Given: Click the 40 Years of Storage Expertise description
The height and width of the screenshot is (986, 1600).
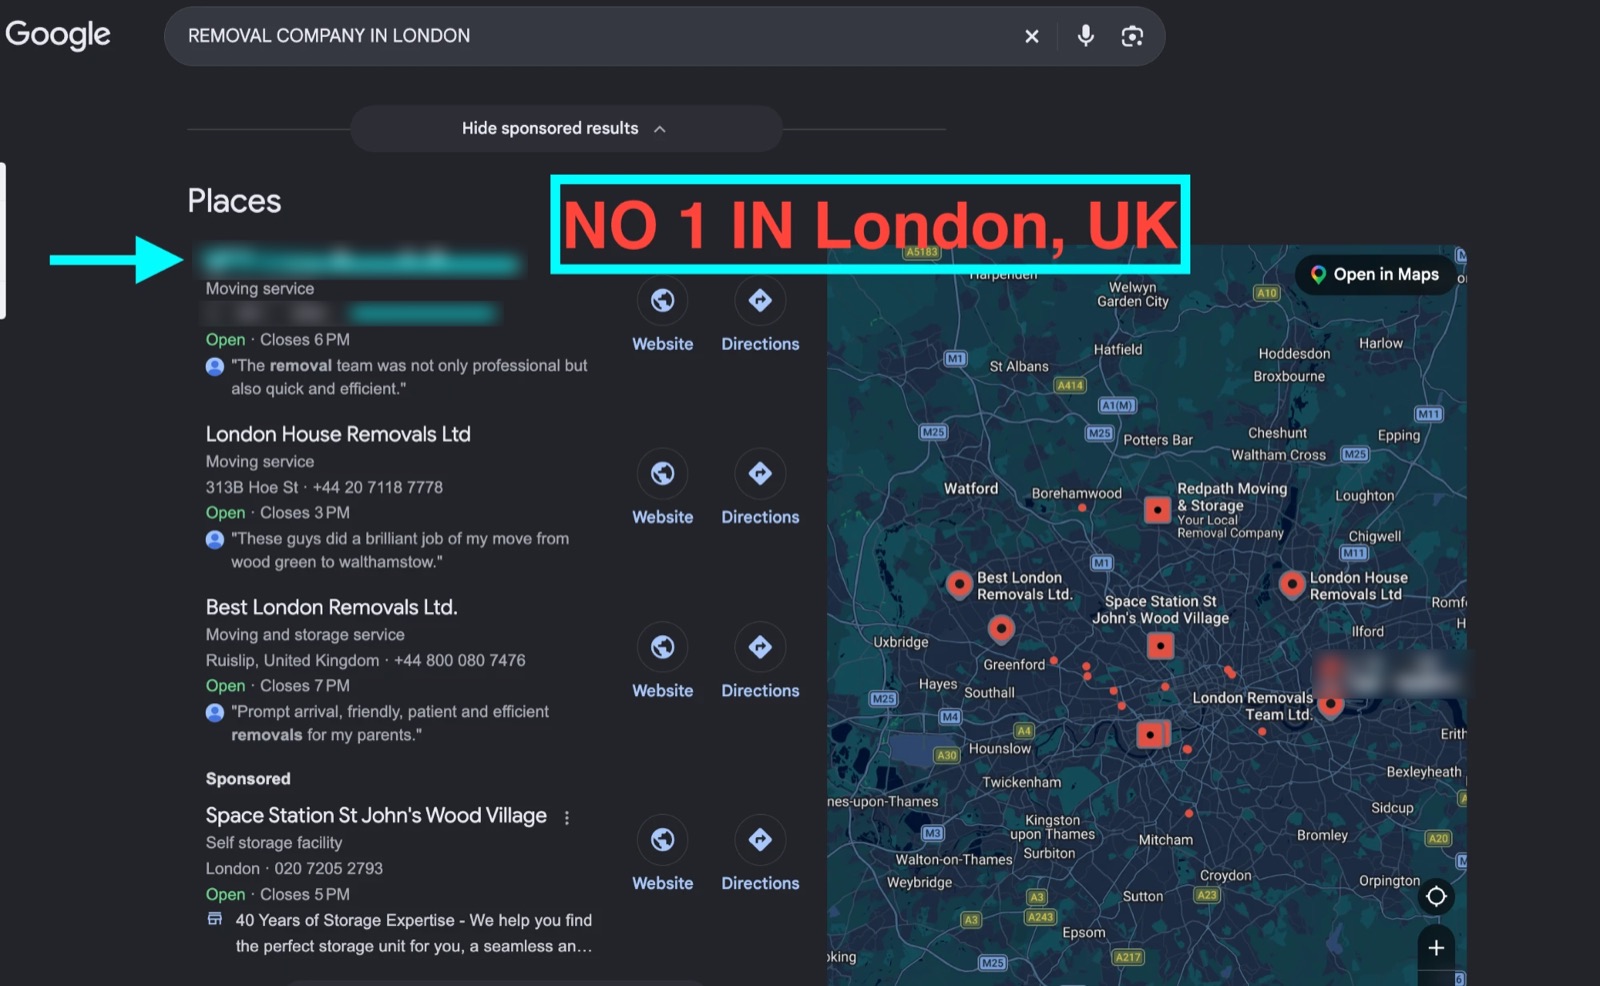Looking at the screenshot, I should [414, 933].
